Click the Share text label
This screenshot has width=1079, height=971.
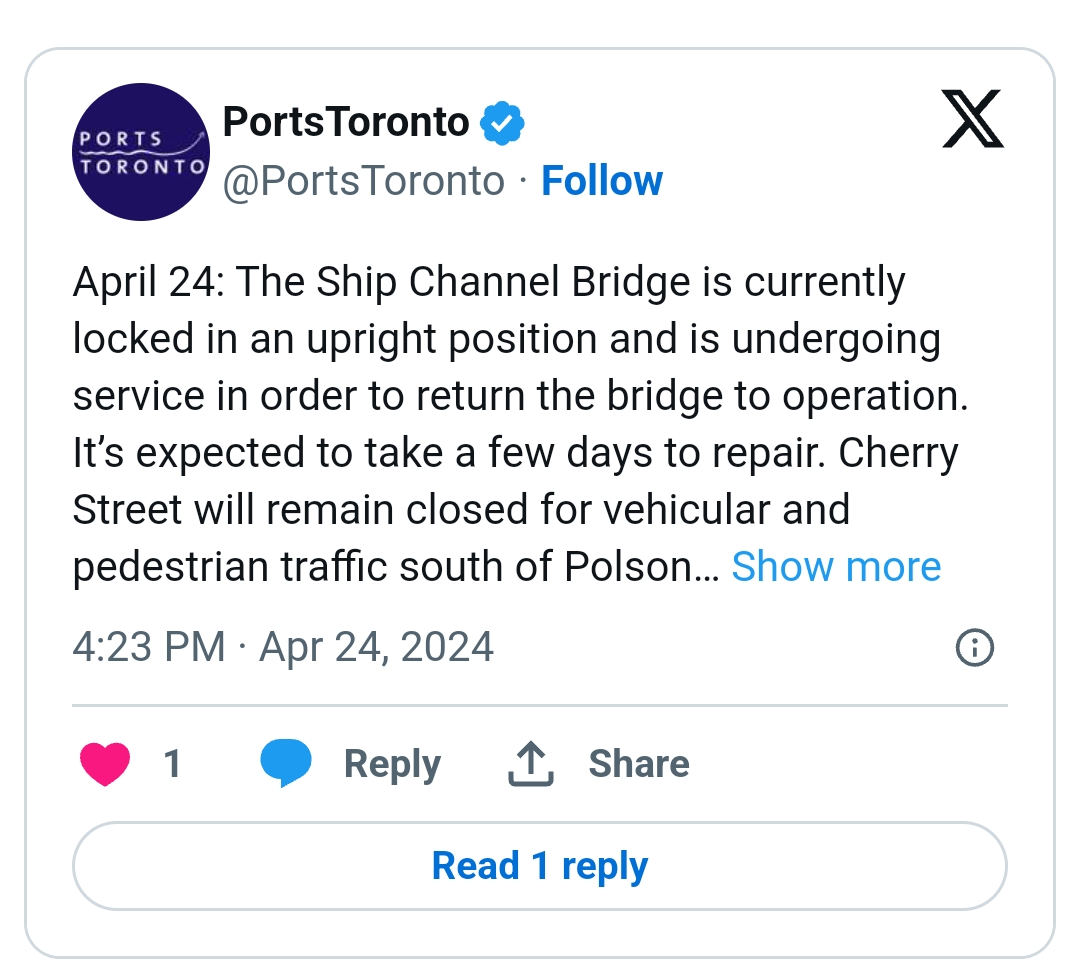coord(639,764)
